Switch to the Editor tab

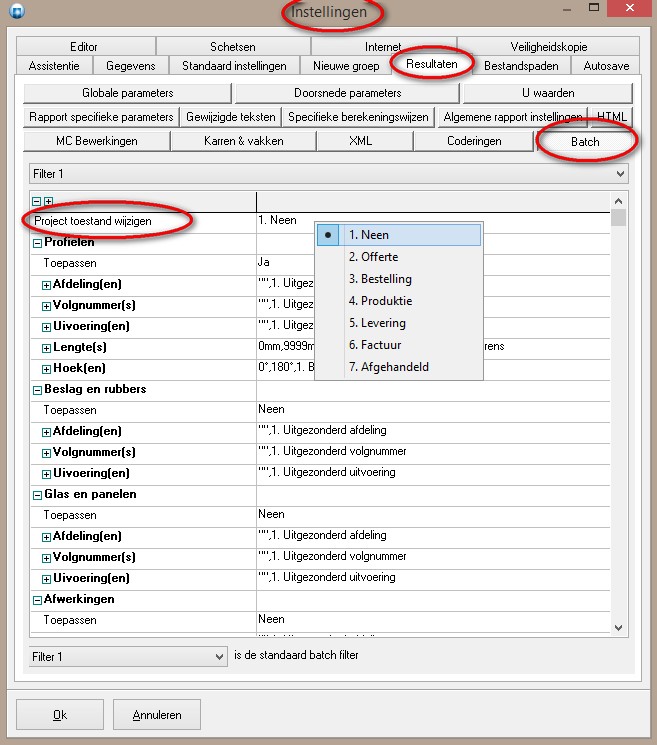point(84,47)
